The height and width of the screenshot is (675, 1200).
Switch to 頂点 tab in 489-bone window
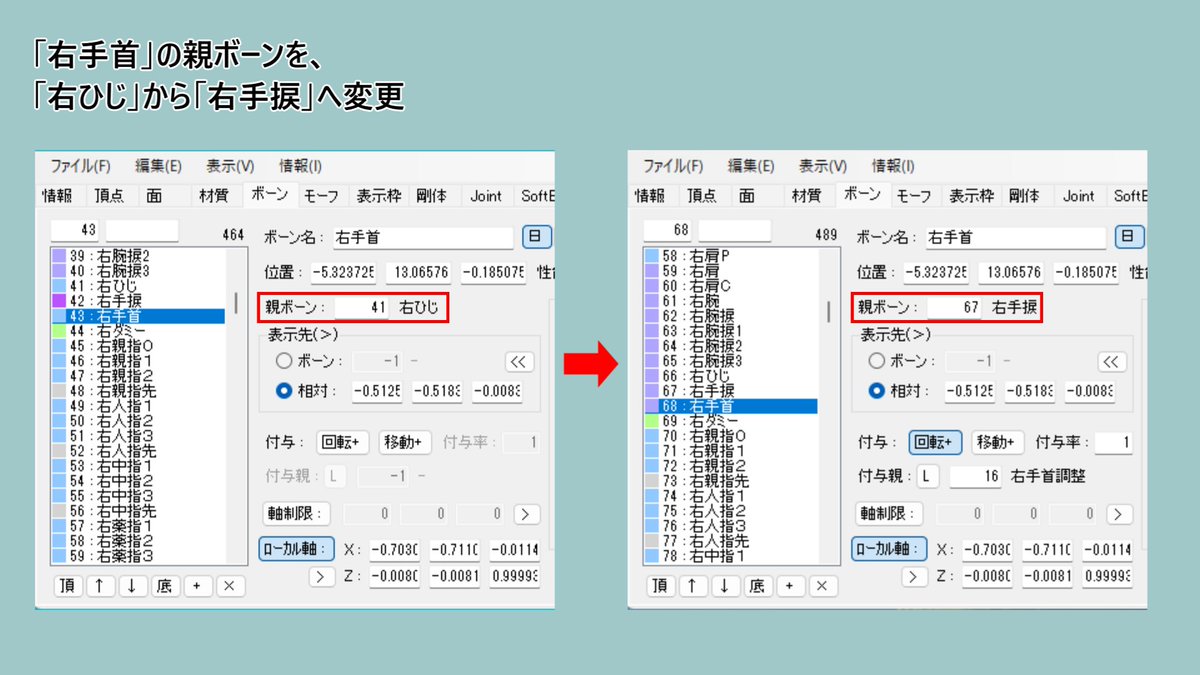(x=700, y=196)
